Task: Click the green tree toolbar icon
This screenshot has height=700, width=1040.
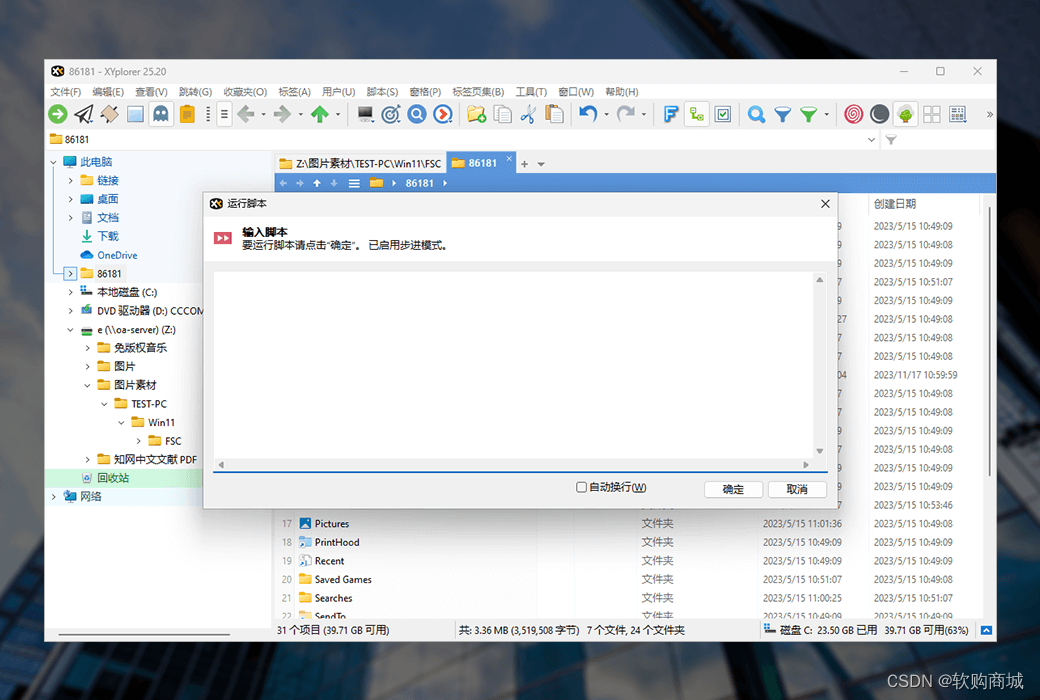Action: tap(905, 114)
